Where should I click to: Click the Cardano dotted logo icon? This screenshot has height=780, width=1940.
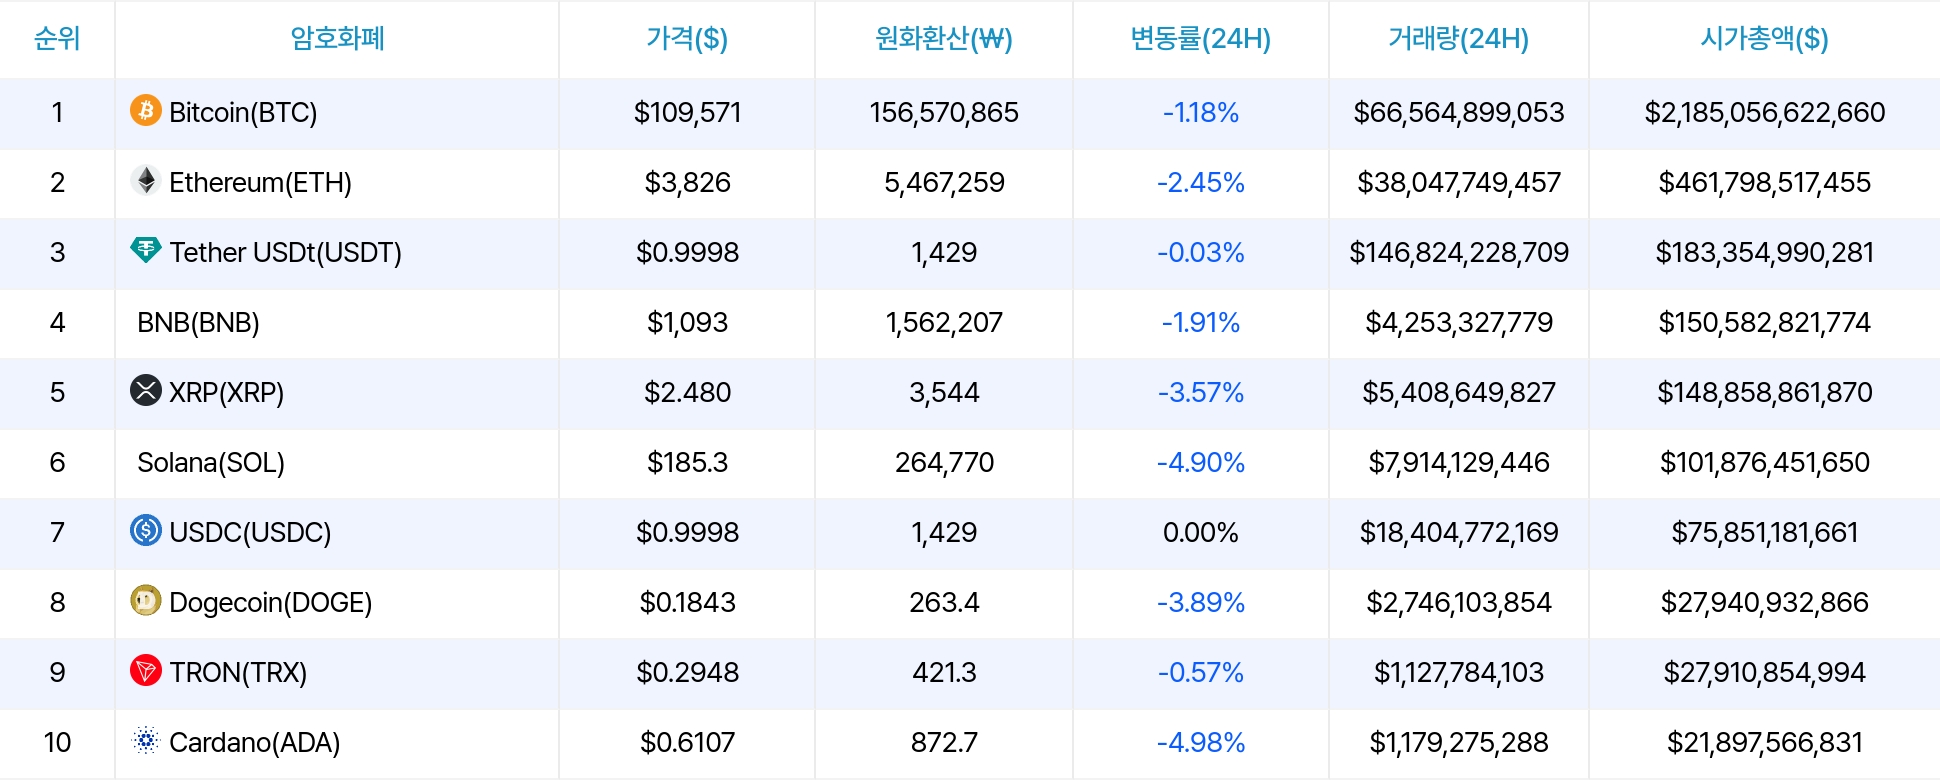click(146, 740)
